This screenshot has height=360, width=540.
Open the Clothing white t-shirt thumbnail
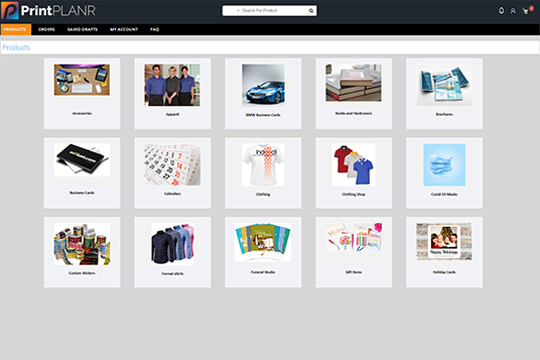(x=263, y=165)
